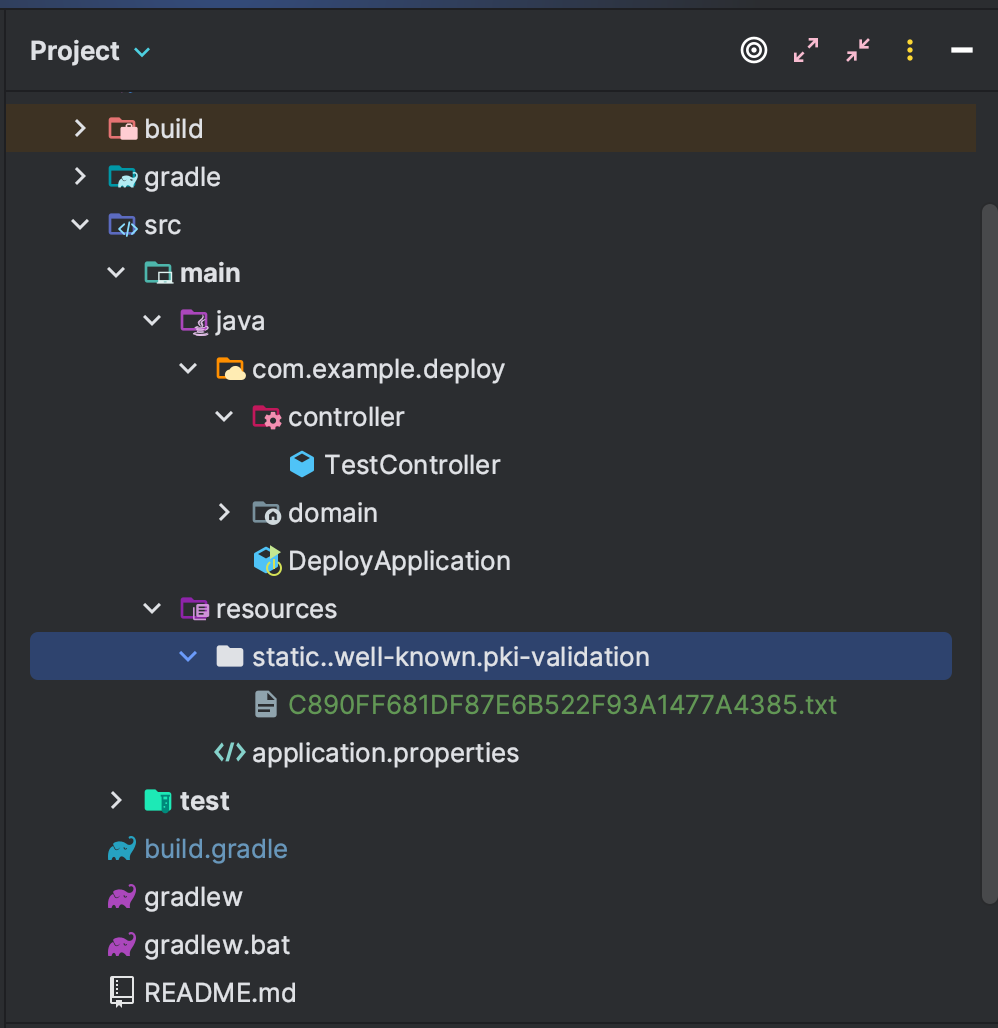Open the Project view dropdown

pos(142,52)
